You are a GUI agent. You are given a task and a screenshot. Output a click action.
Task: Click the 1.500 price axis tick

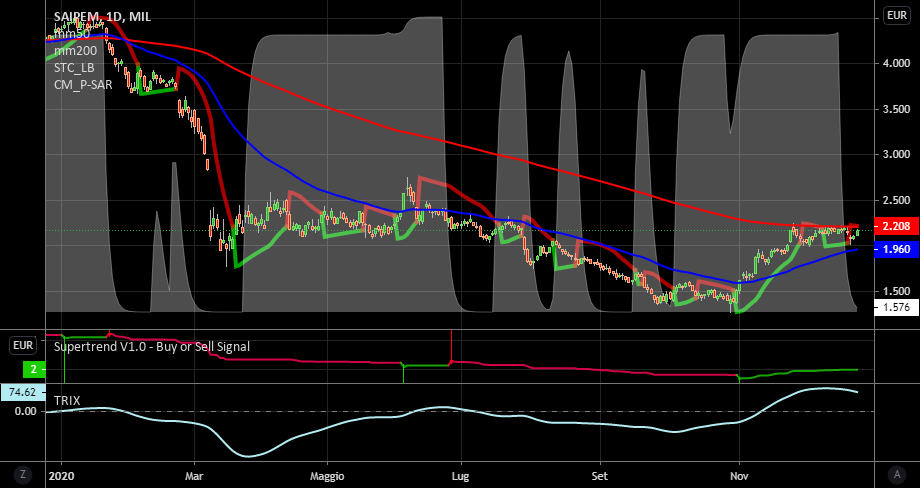(897, 292)
